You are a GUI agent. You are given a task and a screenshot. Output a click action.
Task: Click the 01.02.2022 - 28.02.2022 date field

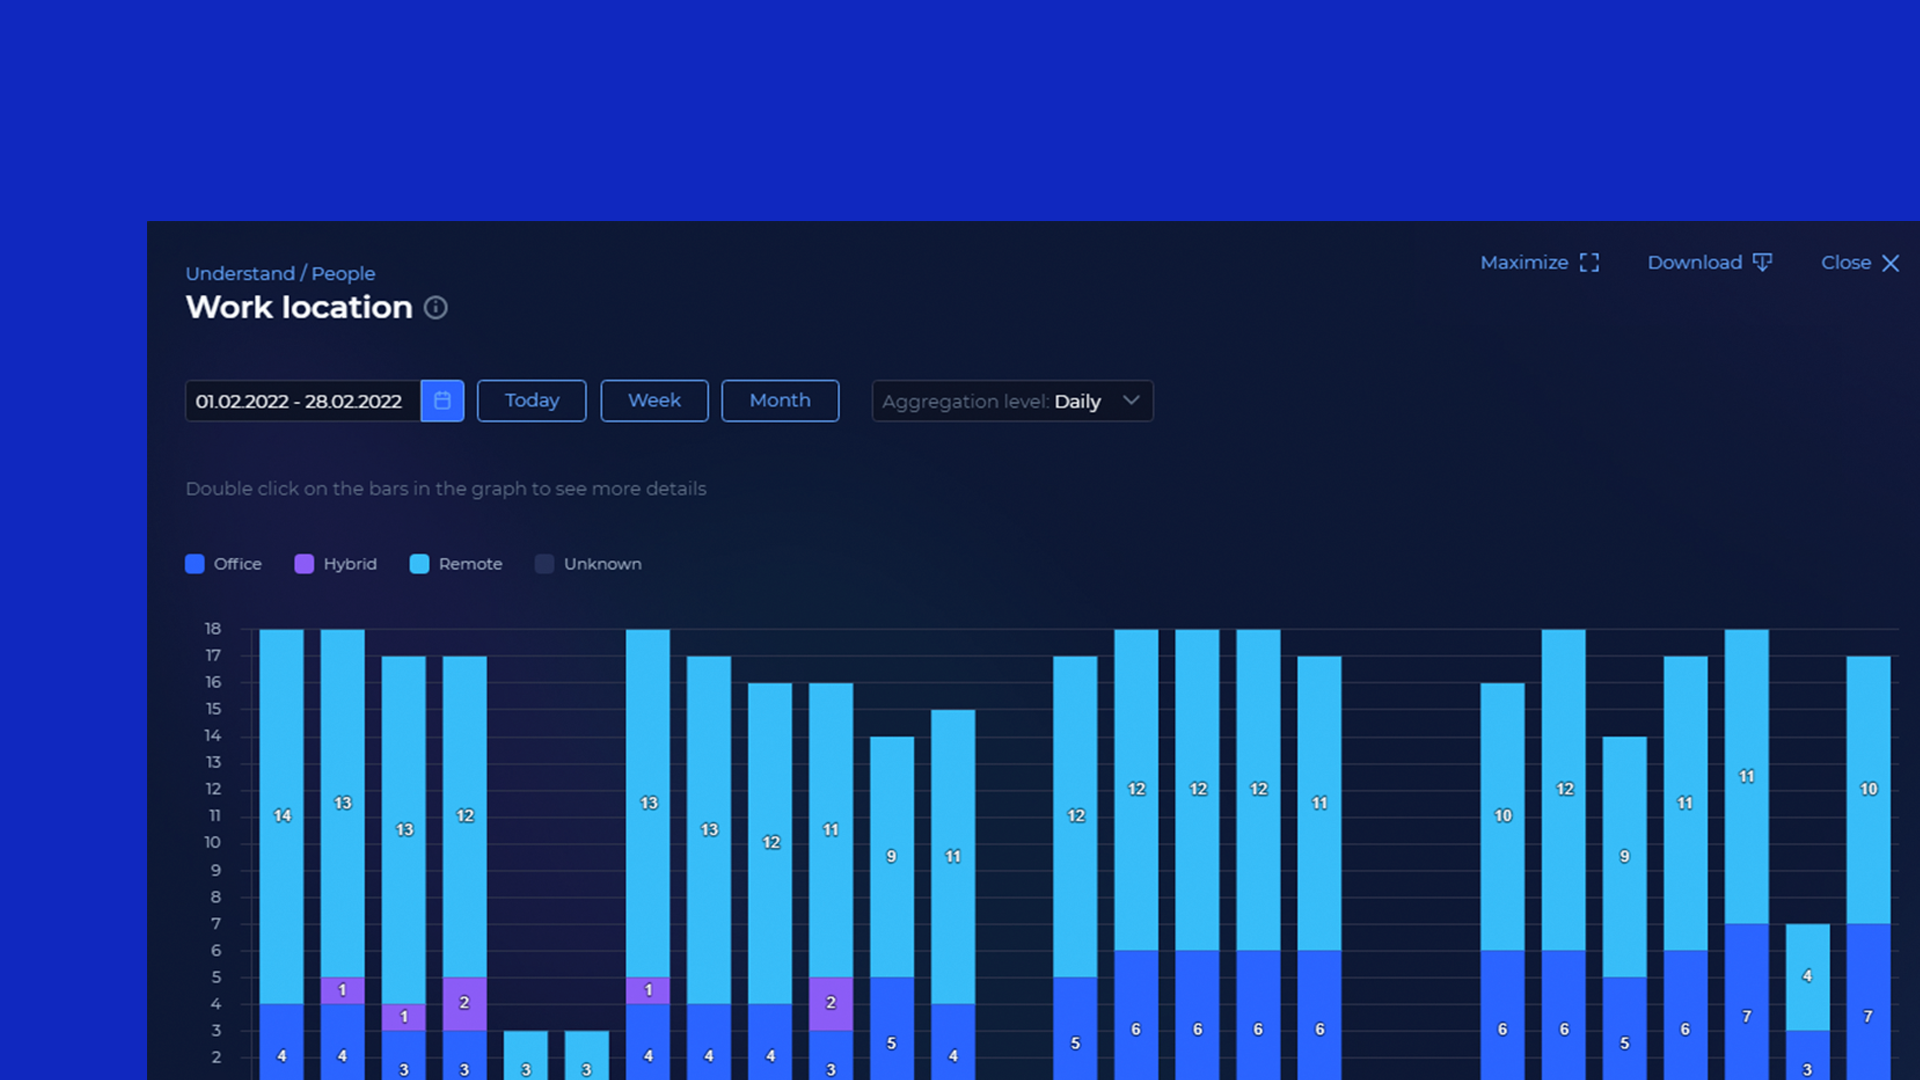(x=302, y=401)
